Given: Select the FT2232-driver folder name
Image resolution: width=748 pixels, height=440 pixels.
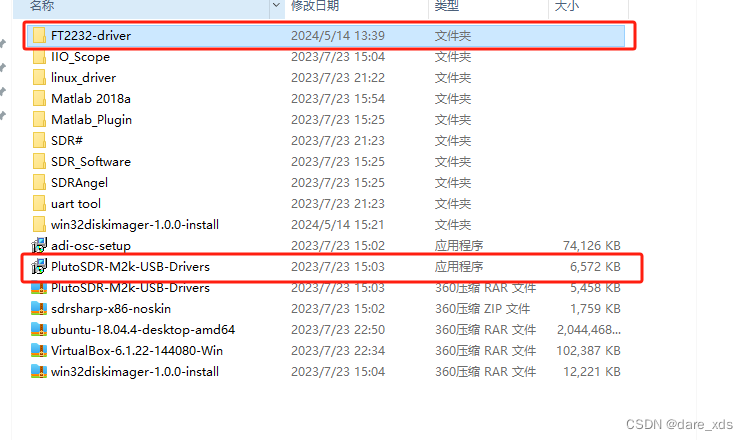Looking at the screenshot, I should point(91,36).
